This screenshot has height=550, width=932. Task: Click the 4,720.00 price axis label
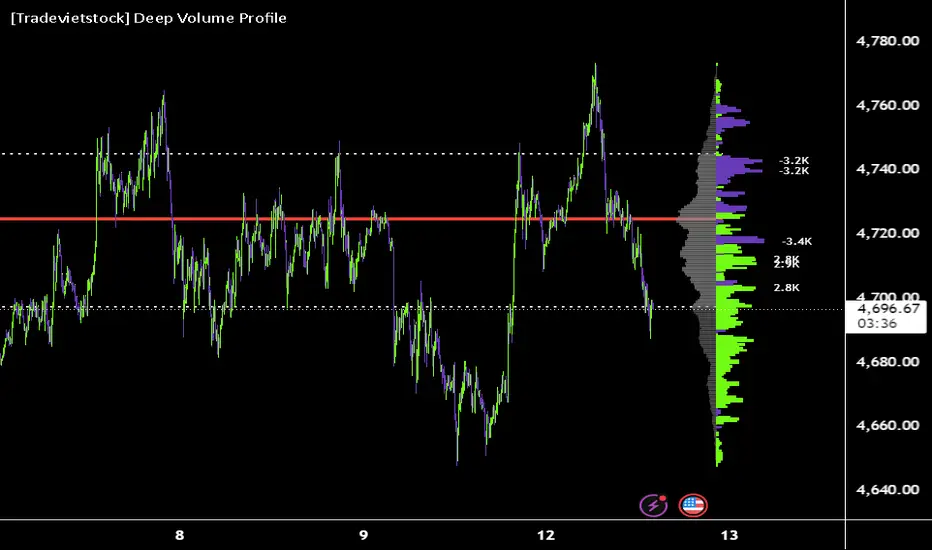(x=887, y=233)
